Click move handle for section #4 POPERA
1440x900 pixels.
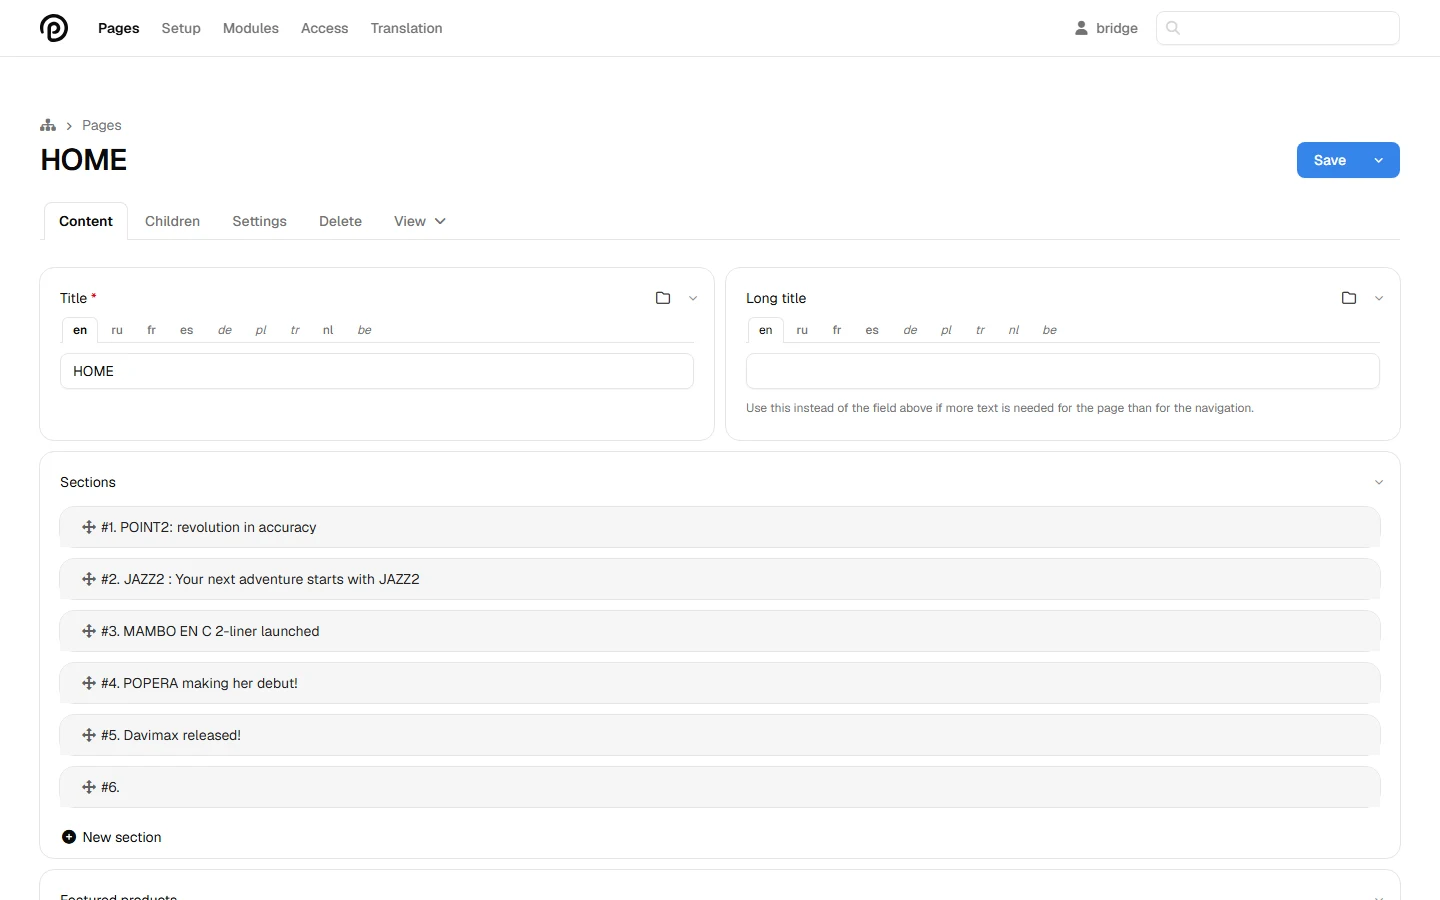89,683
